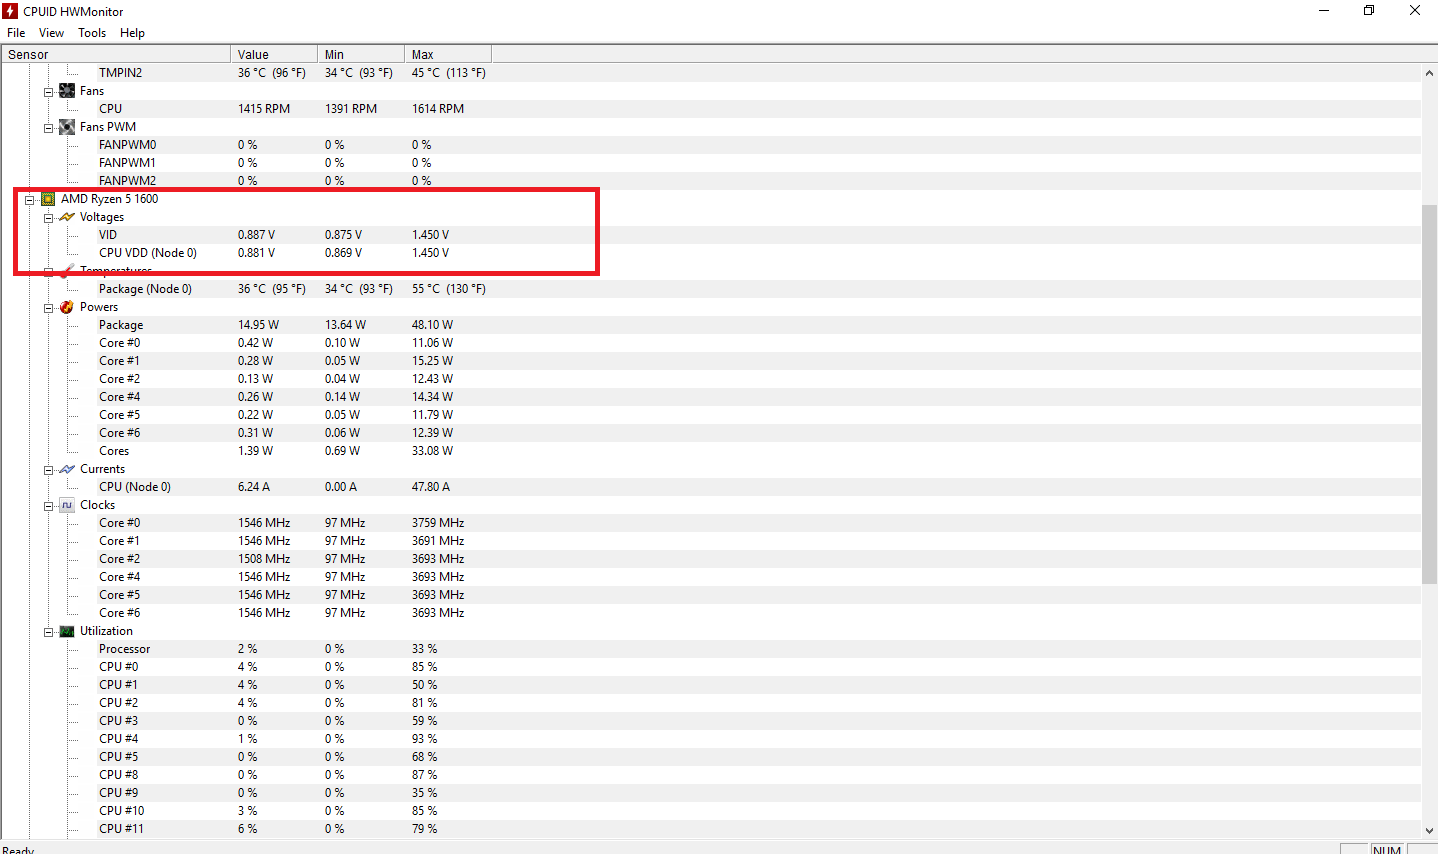Select the CPU VDD (Node 0) row
The height and width of the screenshot is (854, 1438).
click(x=711, y=253)
